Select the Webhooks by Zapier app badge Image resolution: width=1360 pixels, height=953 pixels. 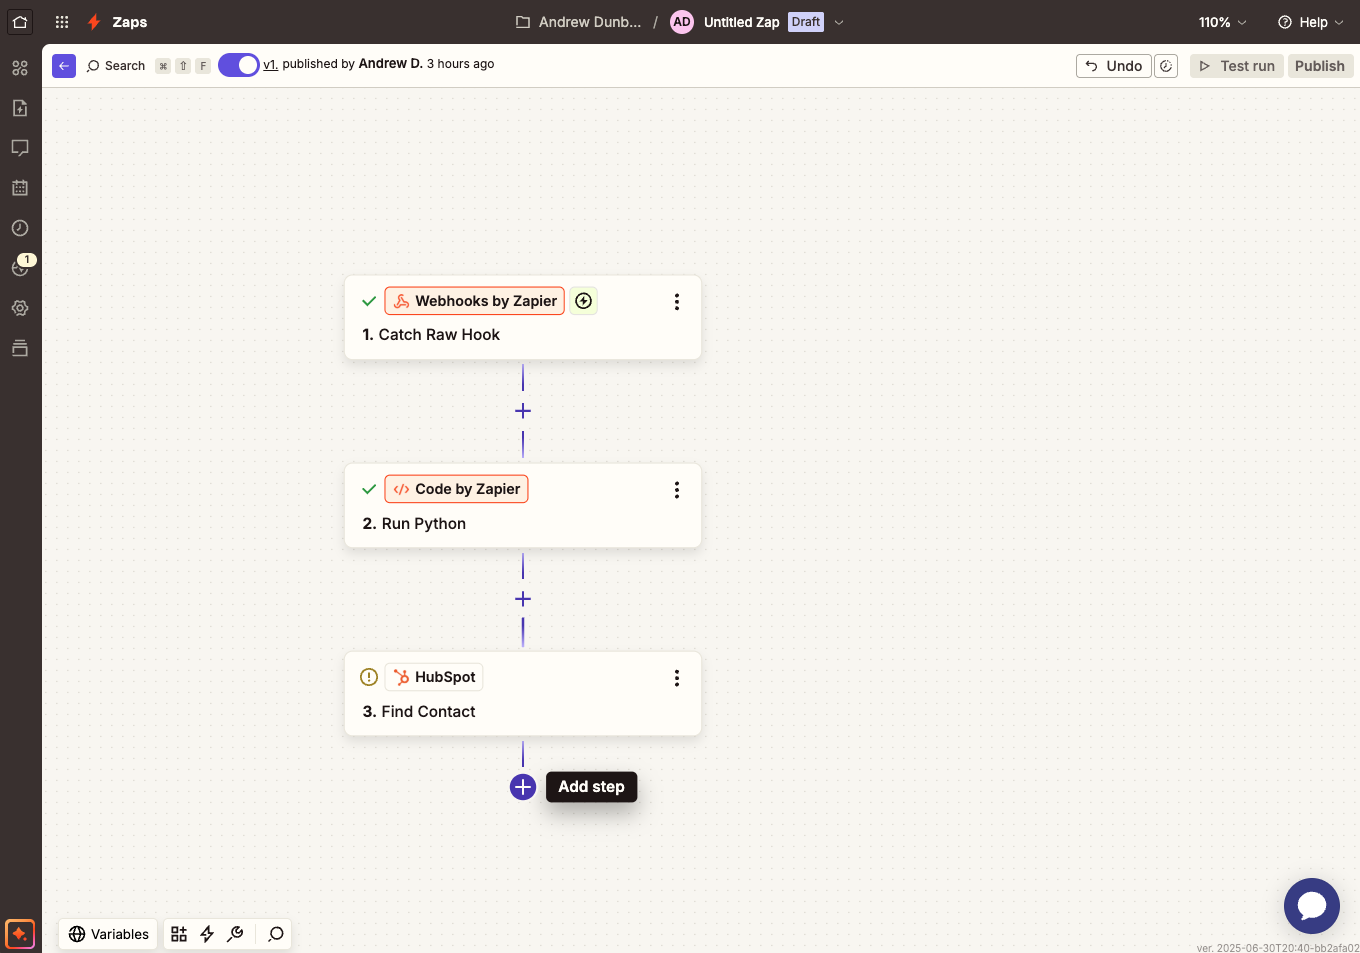[475, 301]
